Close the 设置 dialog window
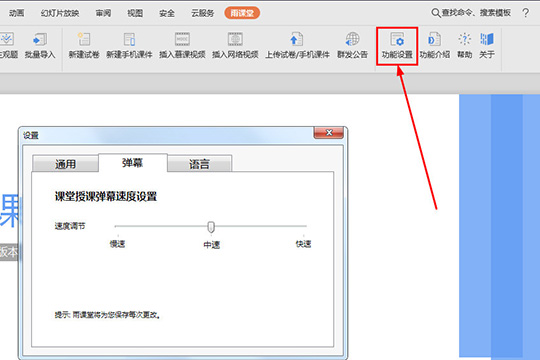540x360 pixels. [x=329, y=133]
